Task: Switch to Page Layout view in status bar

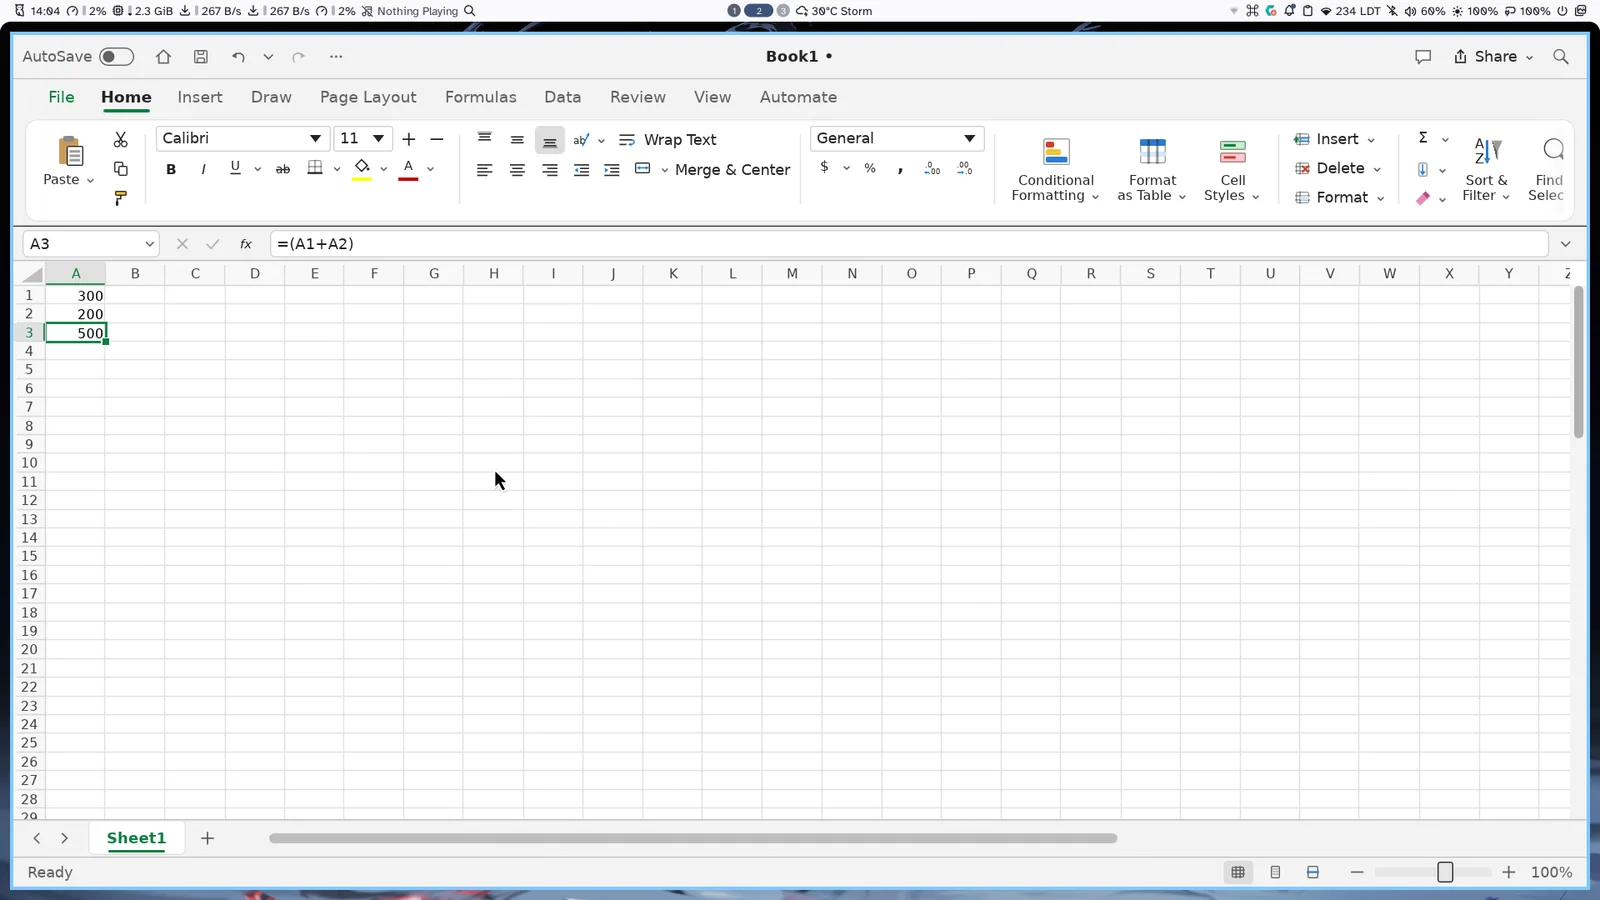Action: pos(1275,872)
